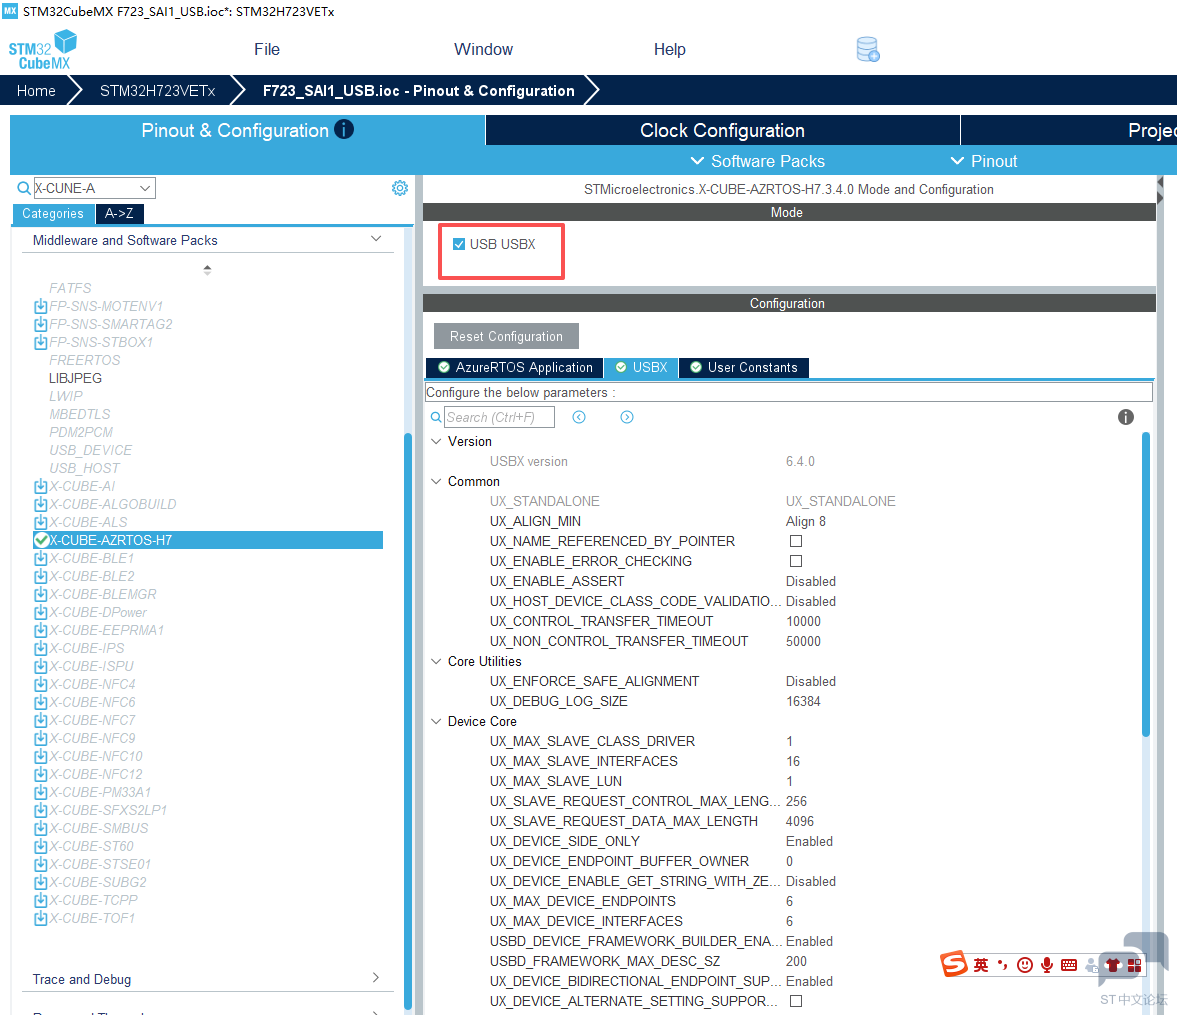Collapse the Core Utilities parameter group
The image size is (1177, 1015).
(x=436, y=661)
